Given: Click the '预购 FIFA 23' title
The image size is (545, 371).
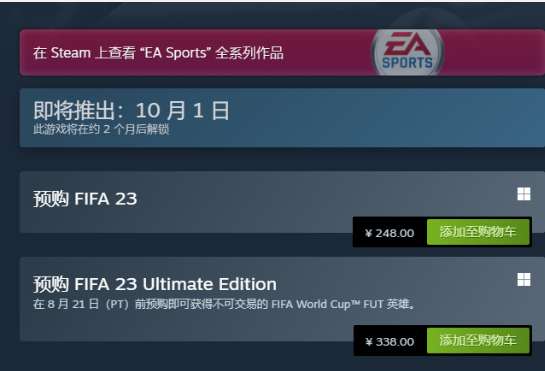Looking at the screenshot, I should 85,199.
